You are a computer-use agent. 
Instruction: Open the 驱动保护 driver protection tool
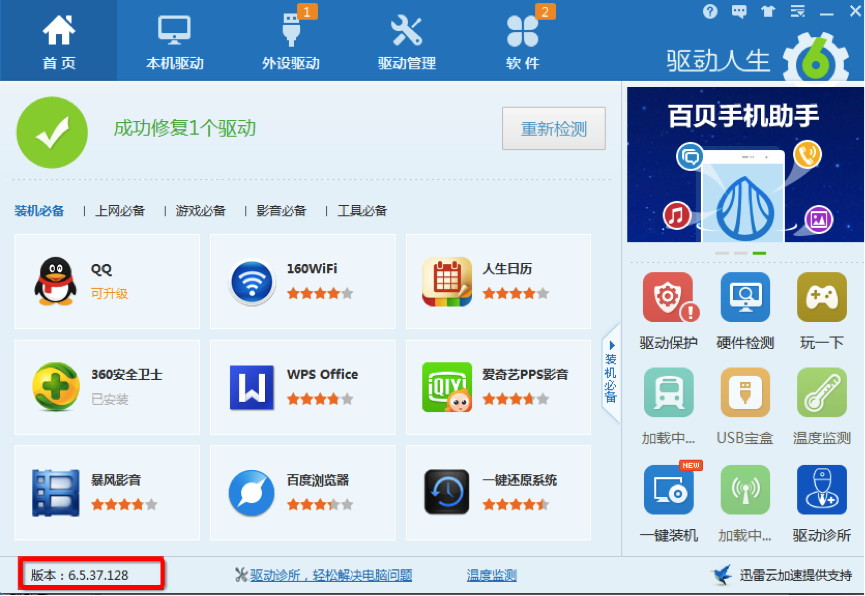tap(668, 297)
